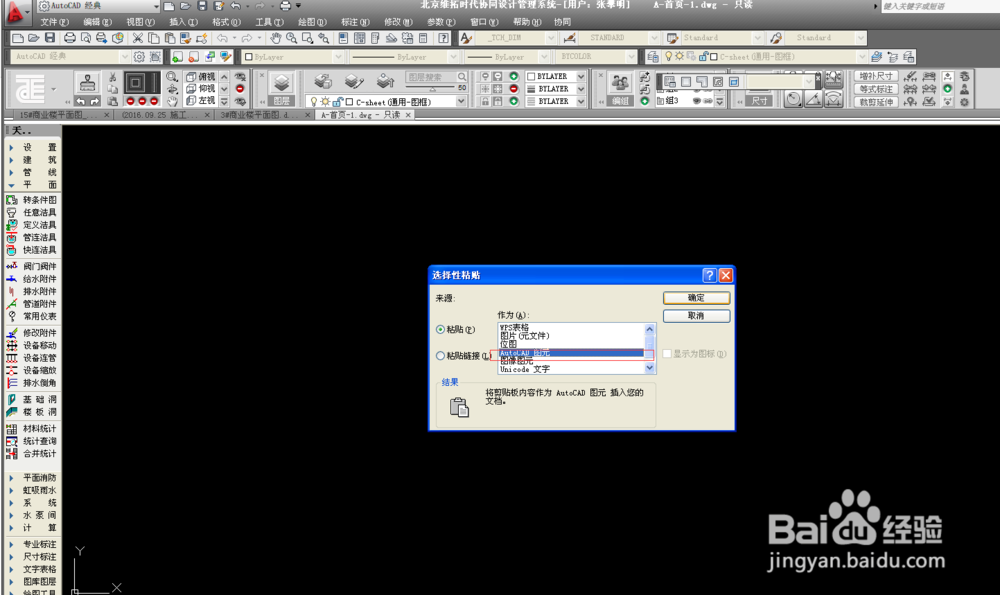Open the help question mark icon in toolbar
Screen dimensions: 1000x595
pos(443,38)
